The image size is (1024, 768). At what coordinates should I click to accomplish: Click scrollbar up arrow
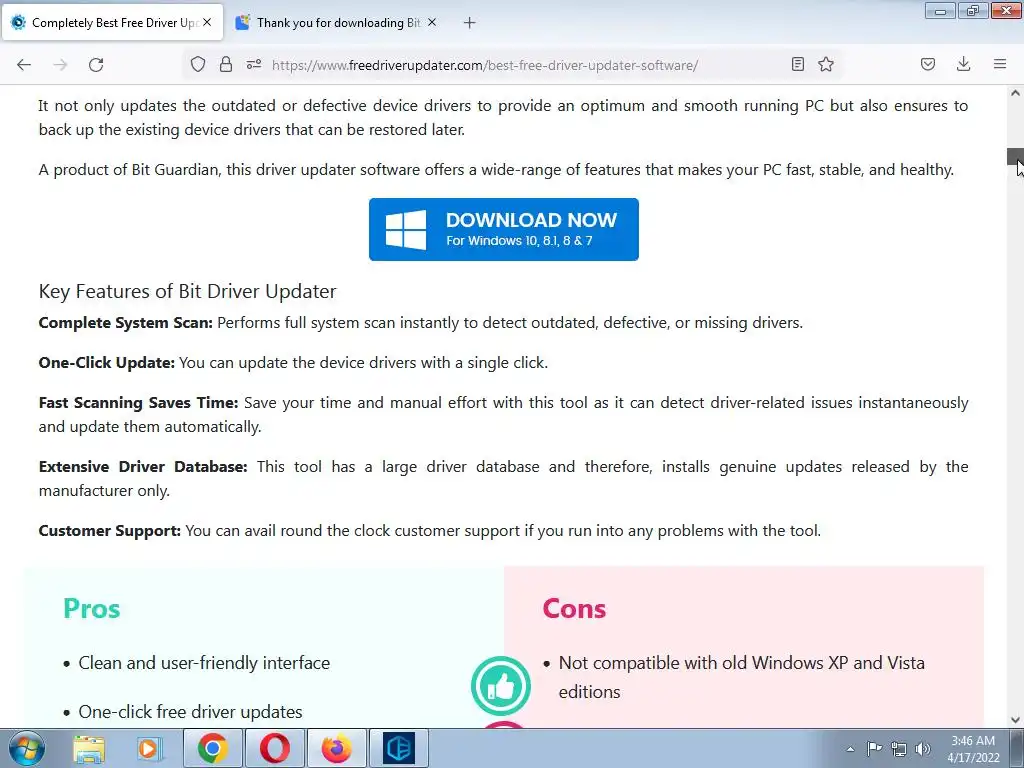point(1015,93)
